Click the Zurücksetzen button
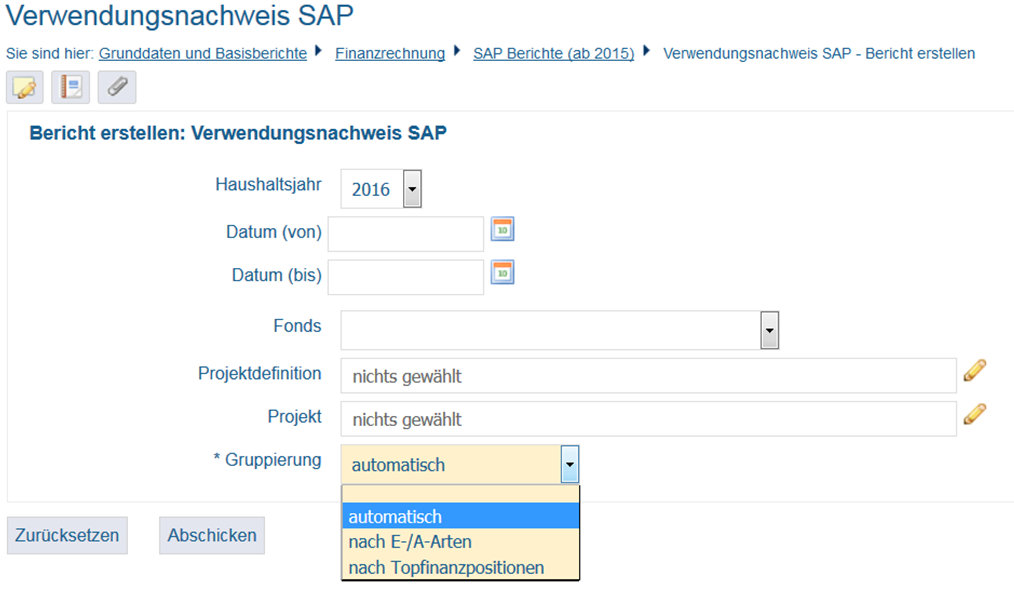 [67, 536]
